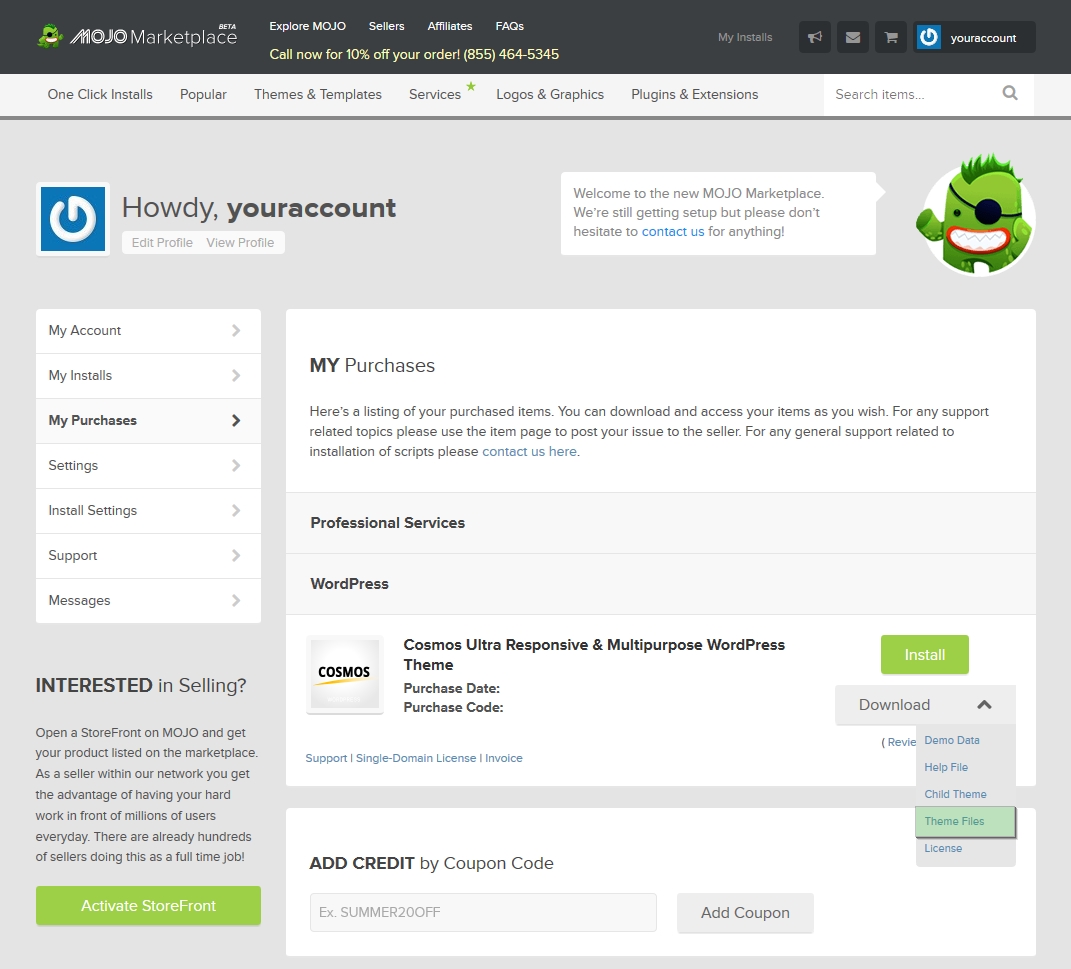The width and height of the screenshot is (1071, 969).
Task: Click the search magnifier icon
Action: 1010,93
